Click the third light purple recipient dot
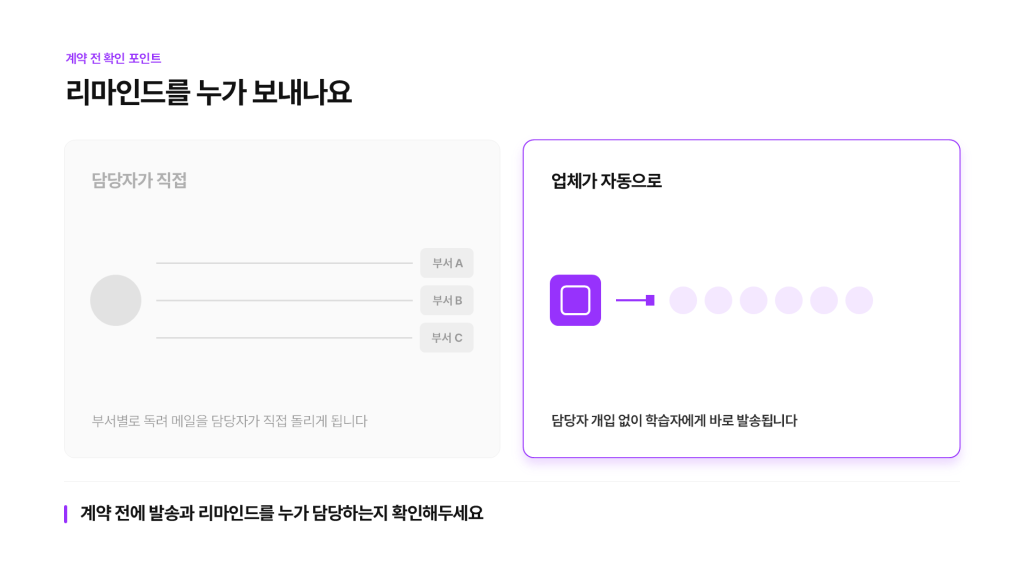Viewport: 1024px width, 576px height. [754, 300]
